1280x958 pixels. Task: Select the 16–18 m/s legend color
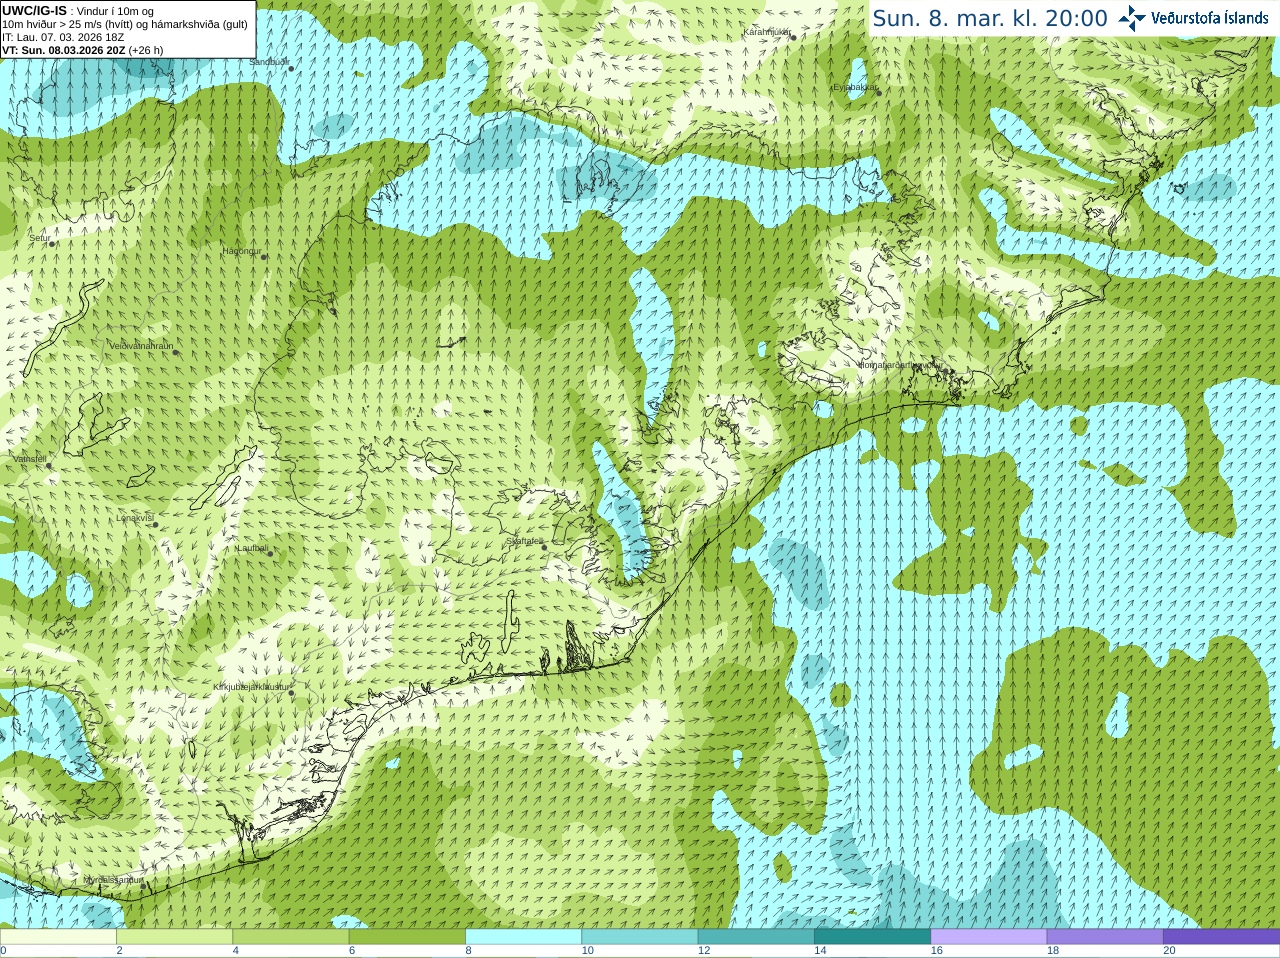[x=989, y=936]
